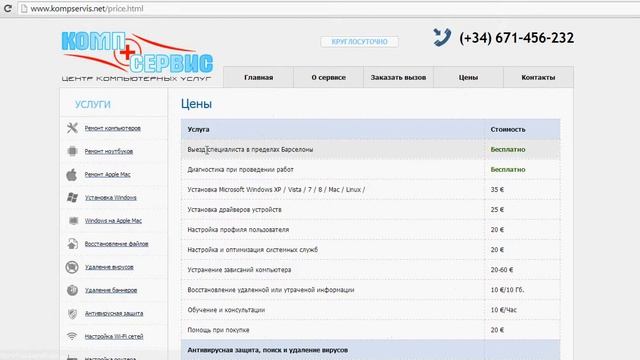
Task: Click the Apple icon for Ремонт Apple Mac
Action: (72, 174)
